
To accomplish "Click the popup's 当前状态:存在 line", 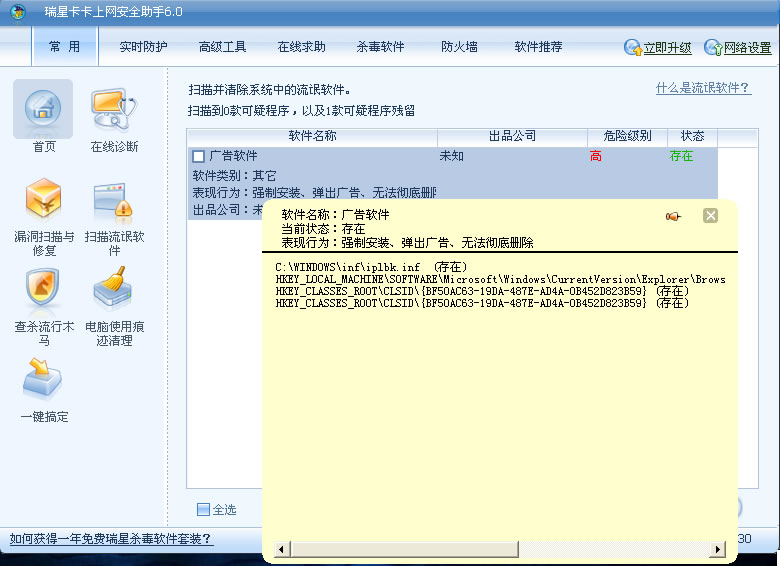I will pos(323,229).
